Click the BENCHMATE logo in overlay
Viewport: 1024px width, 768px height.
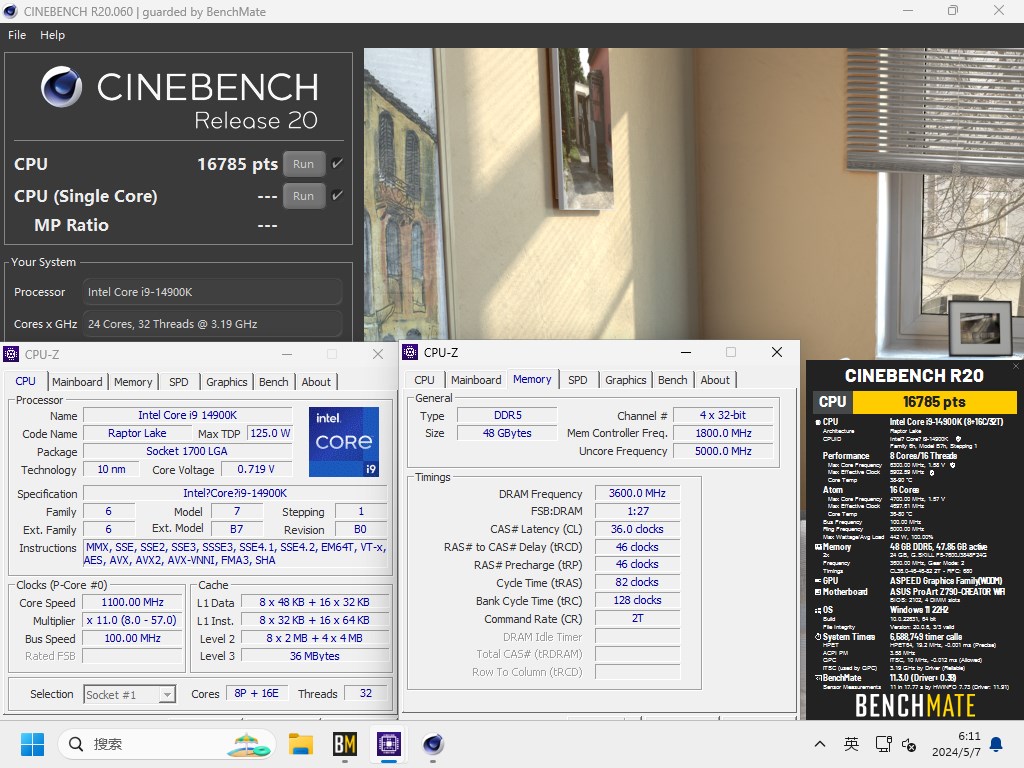point(915,706)
